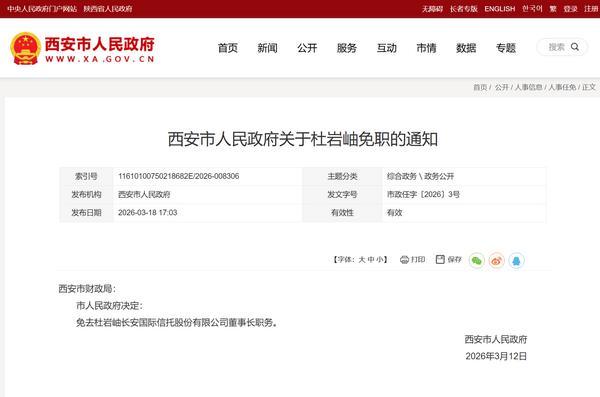600x397 pixels.
Task: Open the 市情 nav menu
Action: click(426, 48)
